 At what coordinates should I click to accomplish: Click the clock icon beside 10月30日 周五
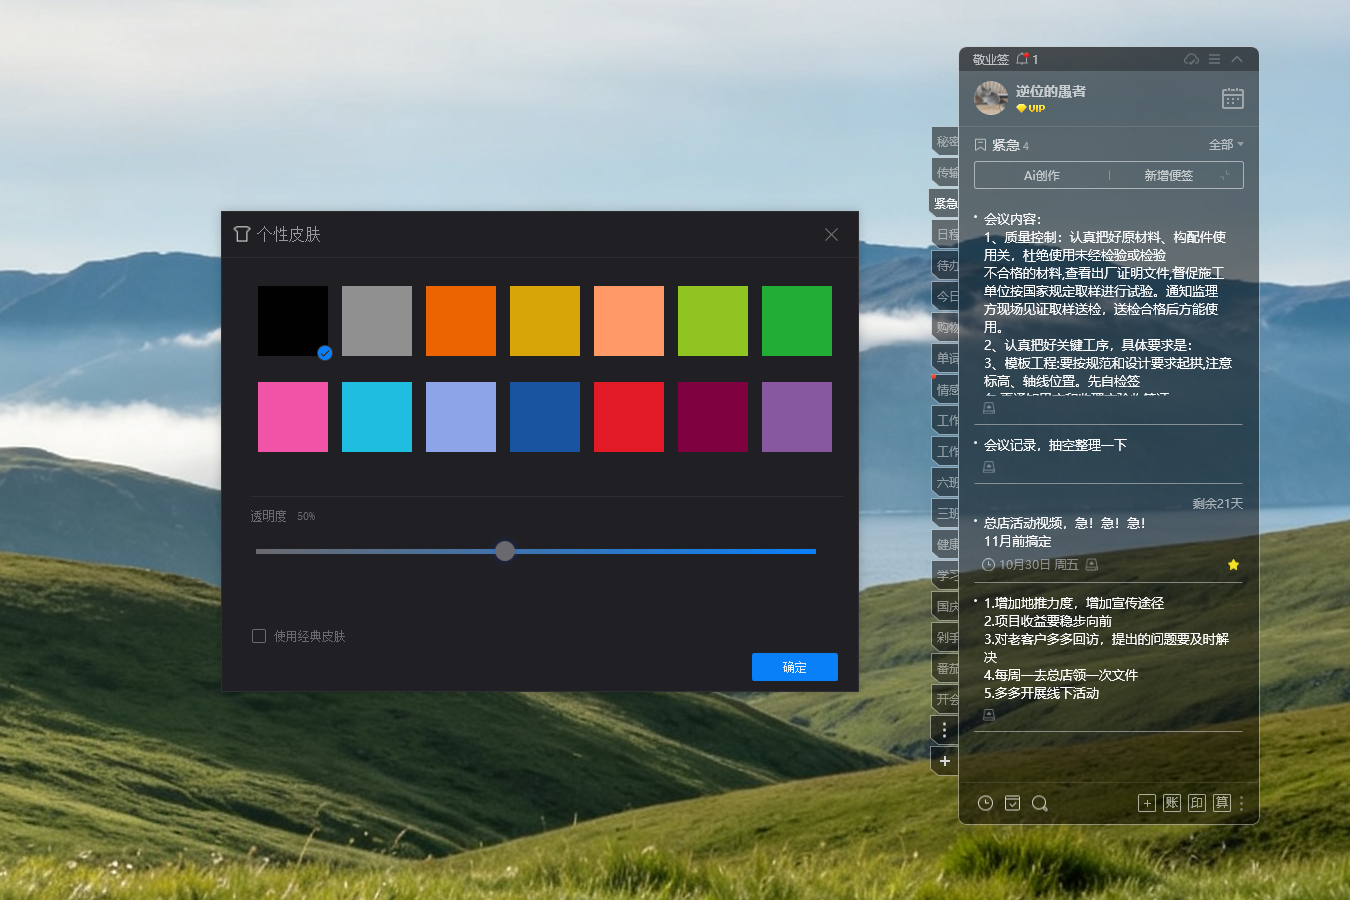(989, 565)
